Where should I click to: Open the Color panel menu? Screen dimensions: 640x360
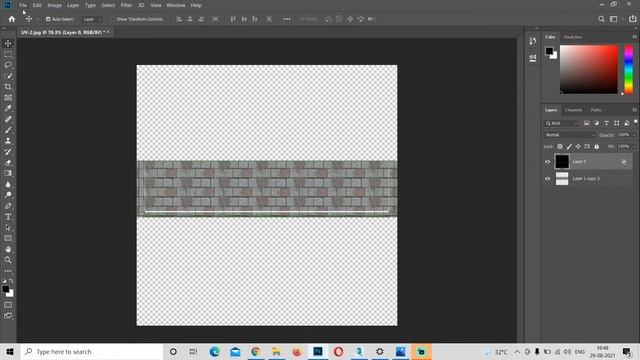tap(634, 37)
